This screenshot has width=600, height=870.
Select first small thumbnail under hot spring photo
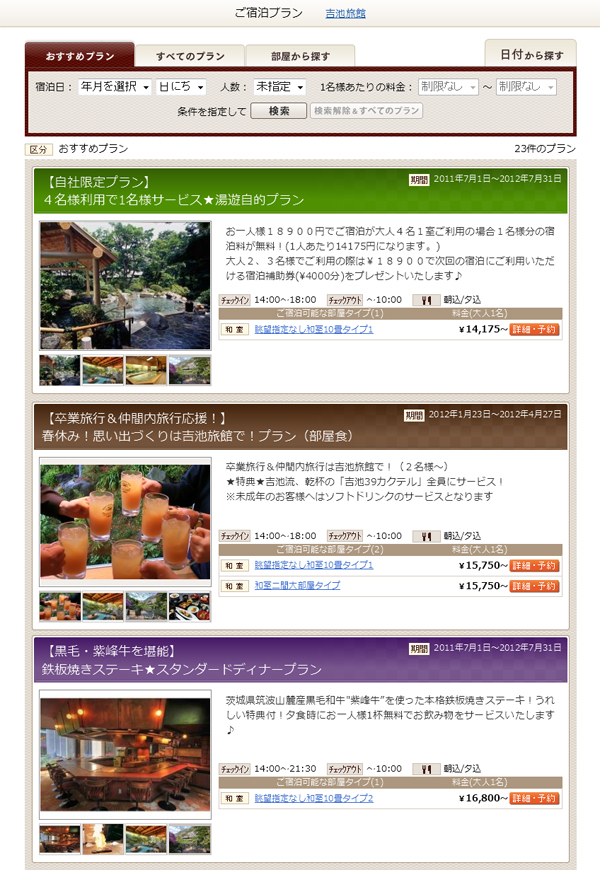coord(59,370)
